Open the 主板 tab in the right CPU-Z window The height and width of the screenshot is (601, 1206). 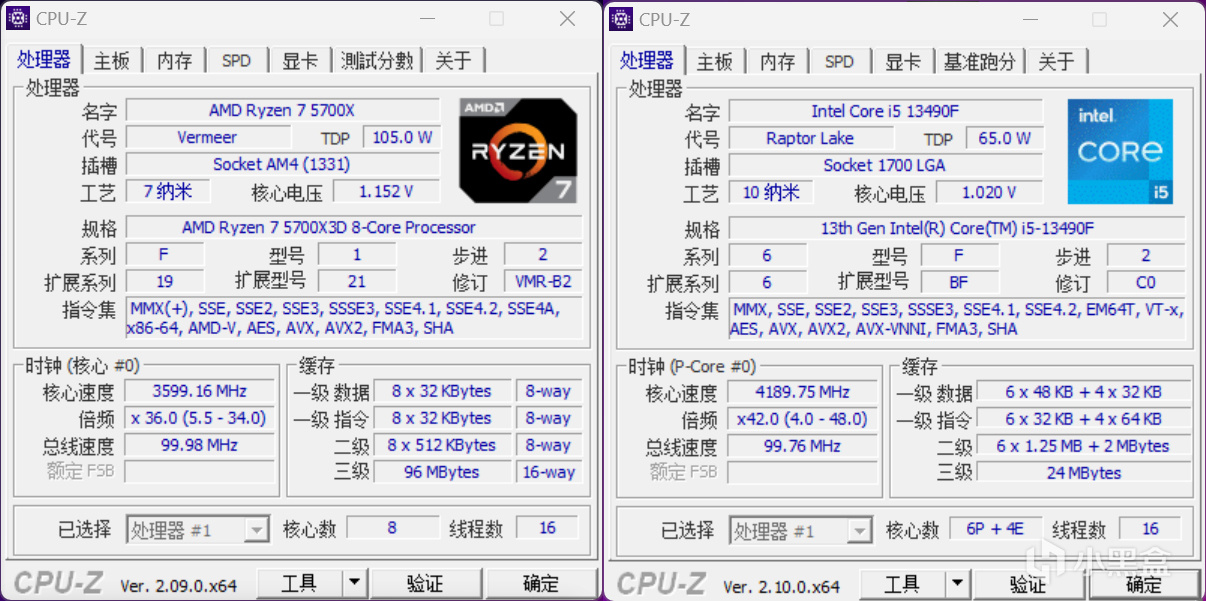(x=715, y=61)
